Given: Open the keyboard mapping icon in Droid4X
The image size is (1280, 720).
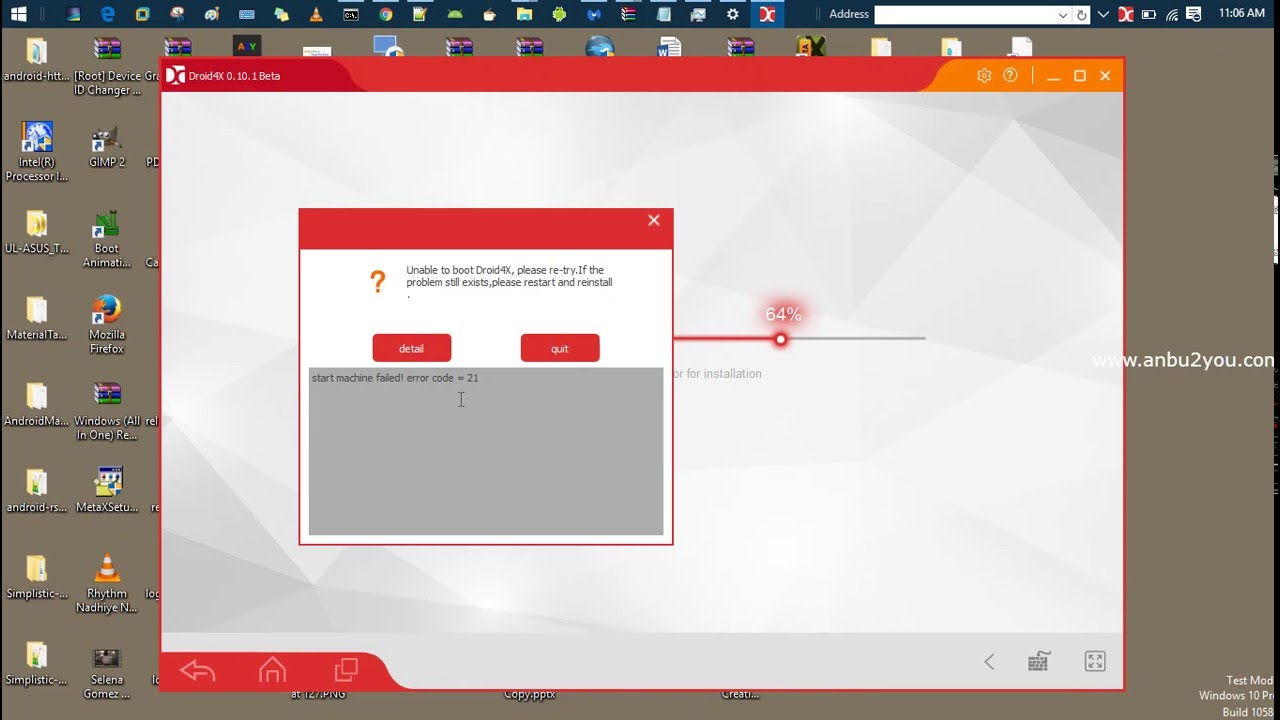Looking at the screenshot, I should [1039, 661].
